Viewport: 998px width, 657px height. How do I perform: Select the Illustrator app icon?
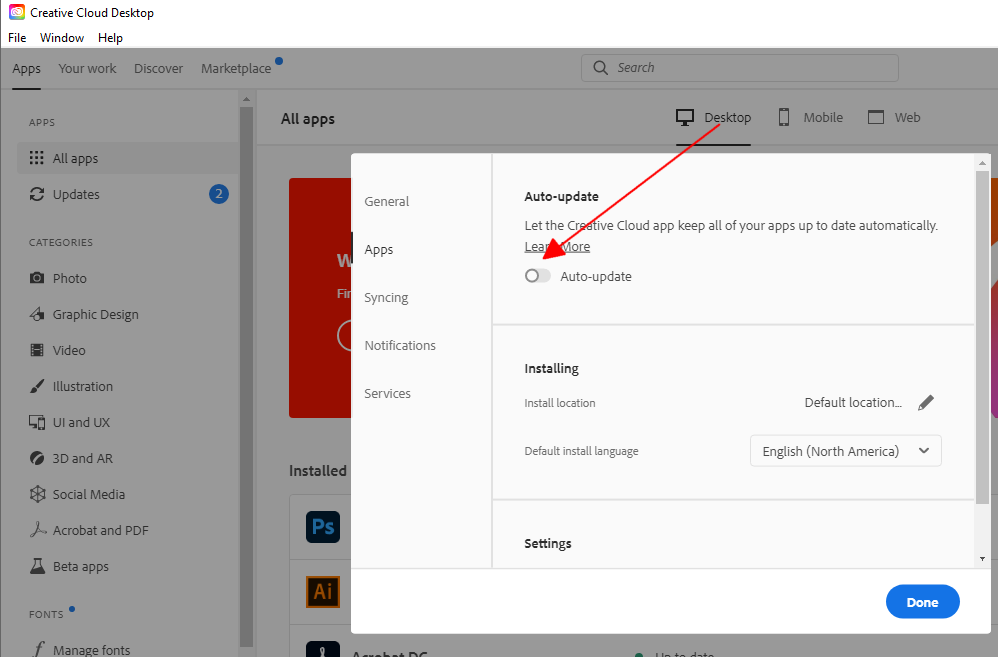pos(323,592)
